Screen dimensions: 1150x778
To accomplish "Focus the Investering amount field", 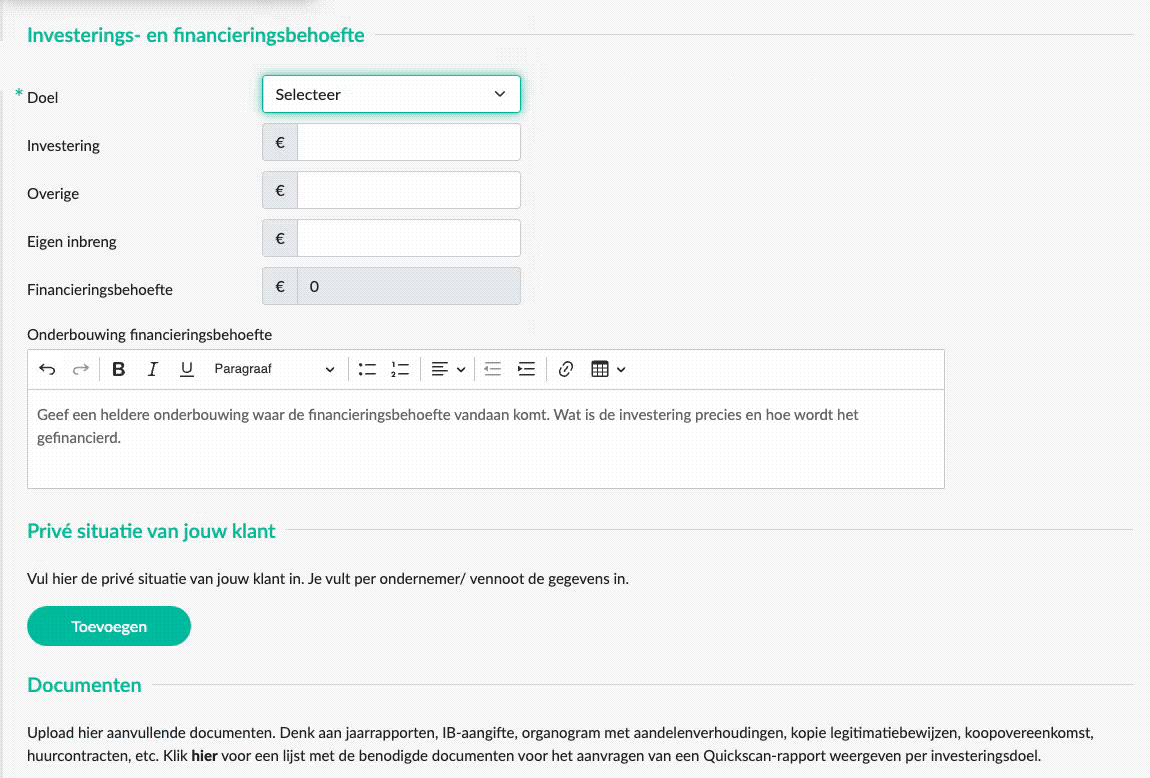I will tap(408, 143).
